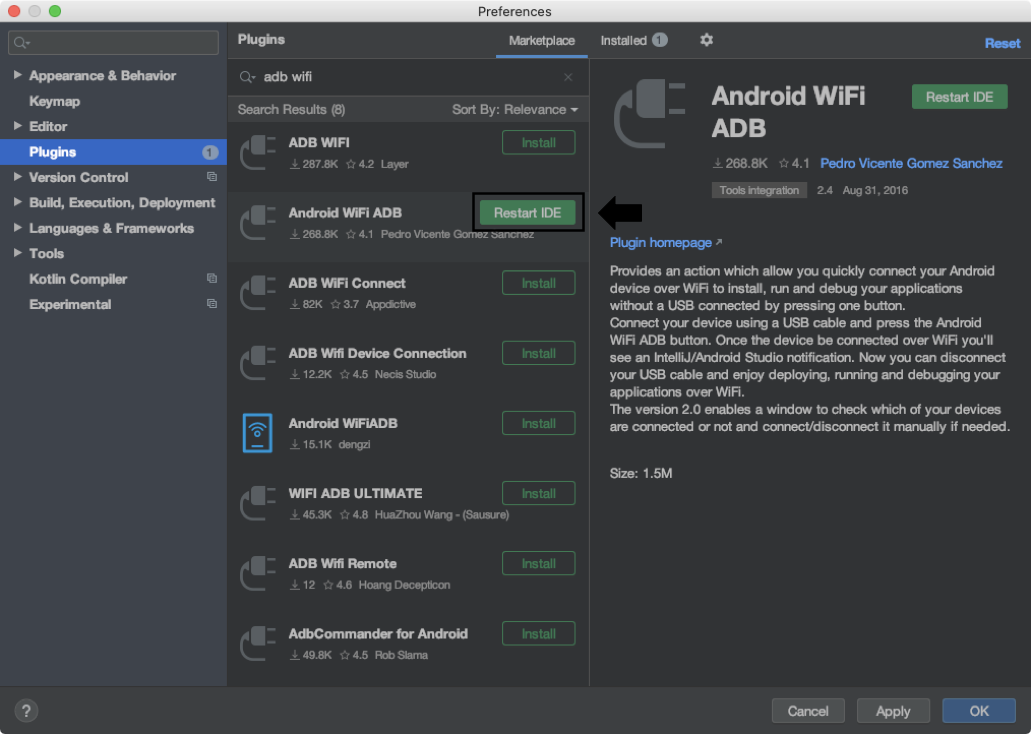
Task: Switch to the Marketplace tab
Action: 542,41
